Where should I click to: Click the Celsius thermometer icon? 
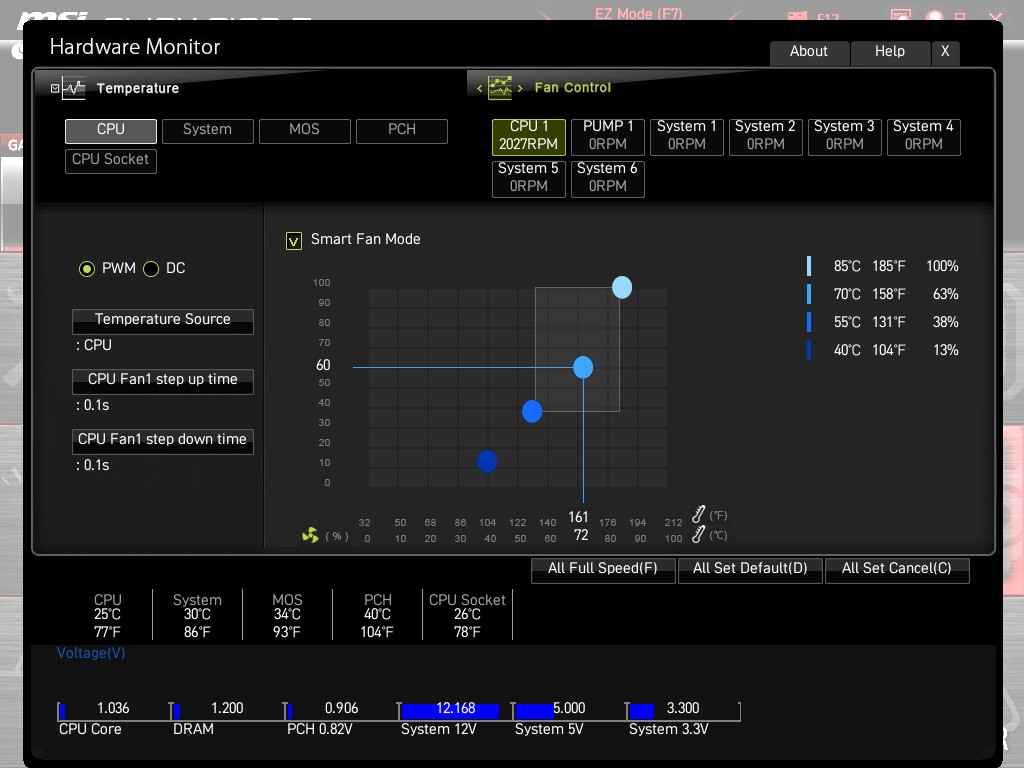pos(698,534)
